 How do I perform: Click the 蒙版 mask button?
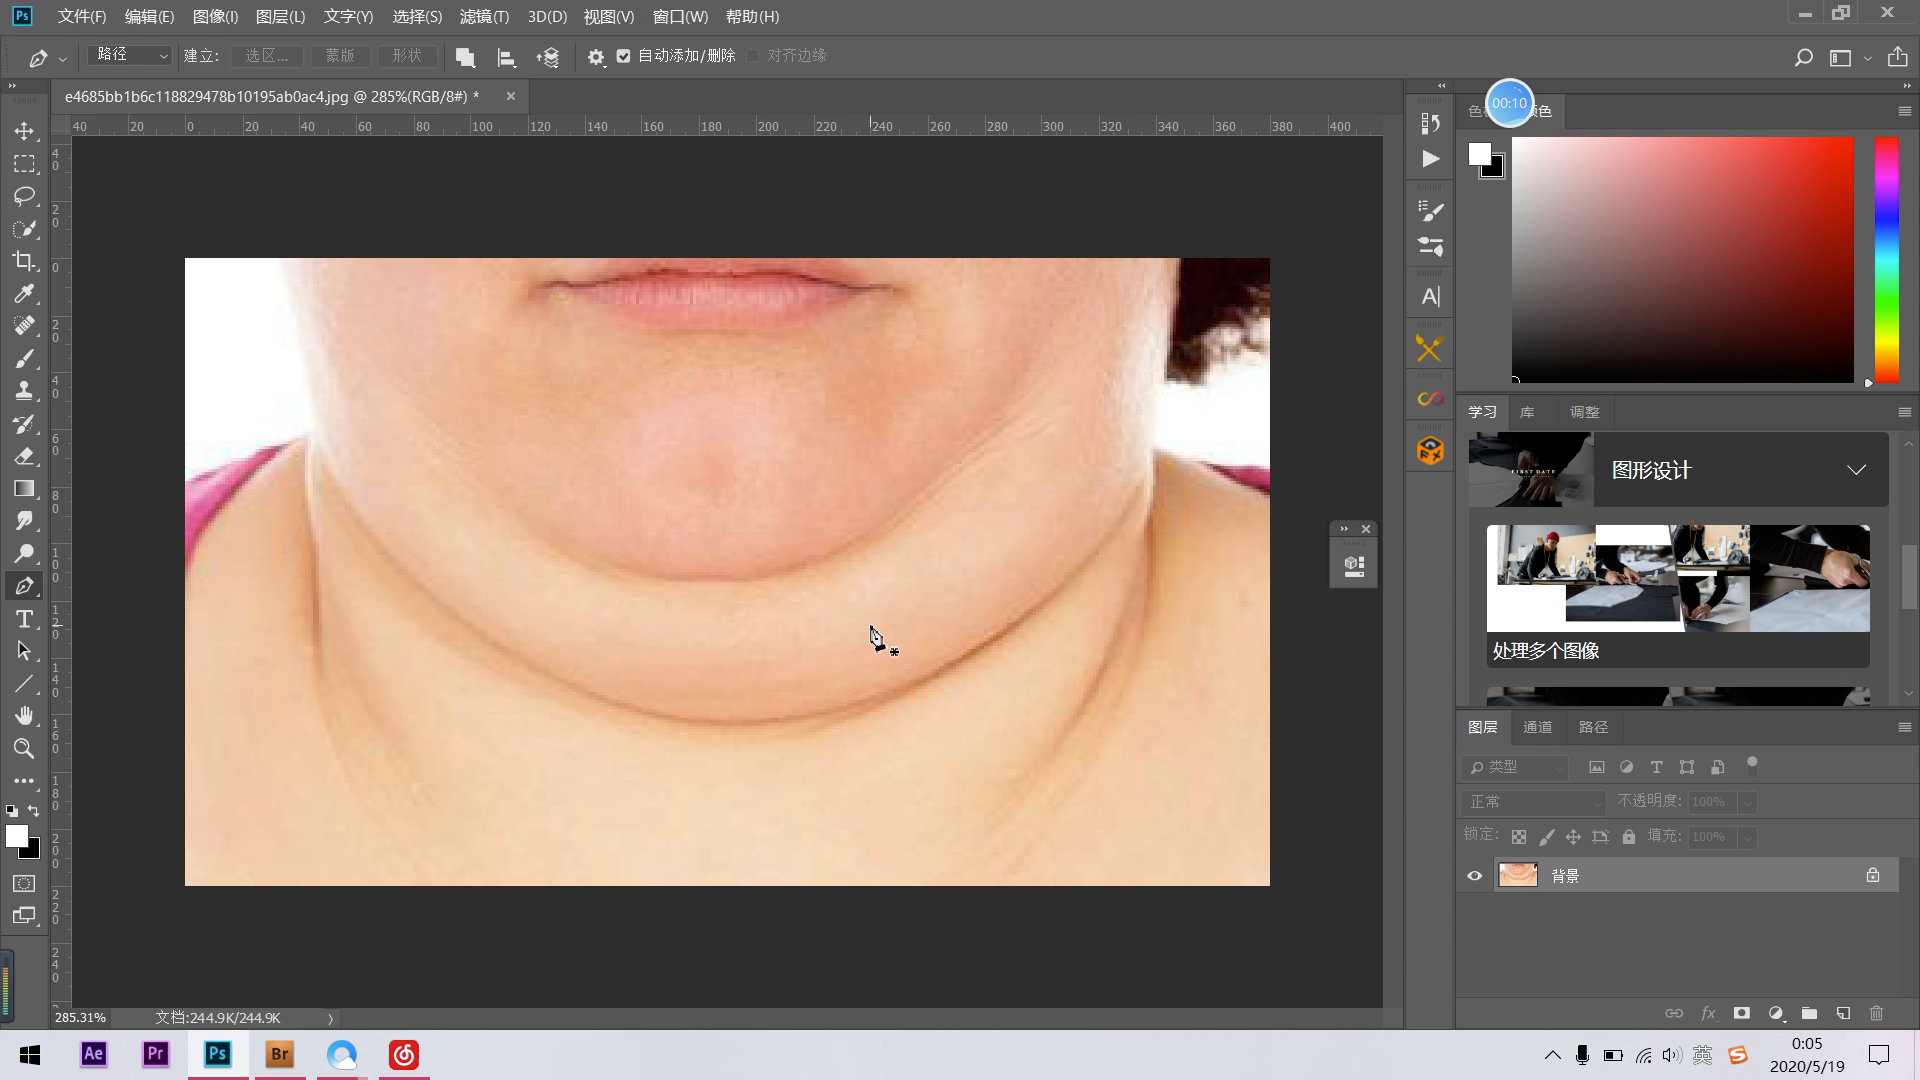[x=340, y=56]
